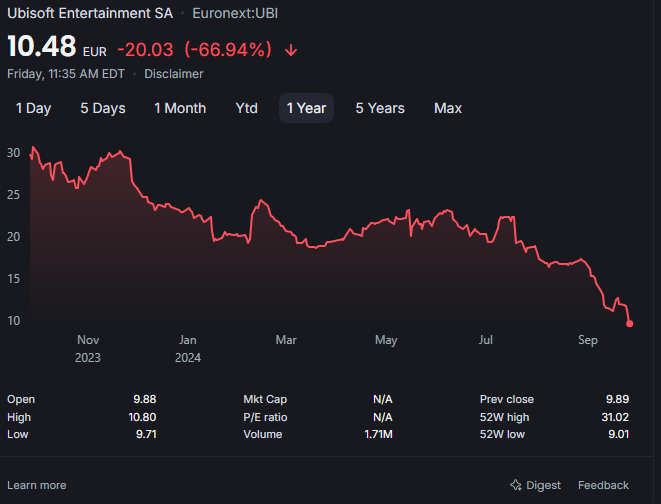661x504 pixels.
Task: Switch to the 5 Days range
Action: [103, 108]
